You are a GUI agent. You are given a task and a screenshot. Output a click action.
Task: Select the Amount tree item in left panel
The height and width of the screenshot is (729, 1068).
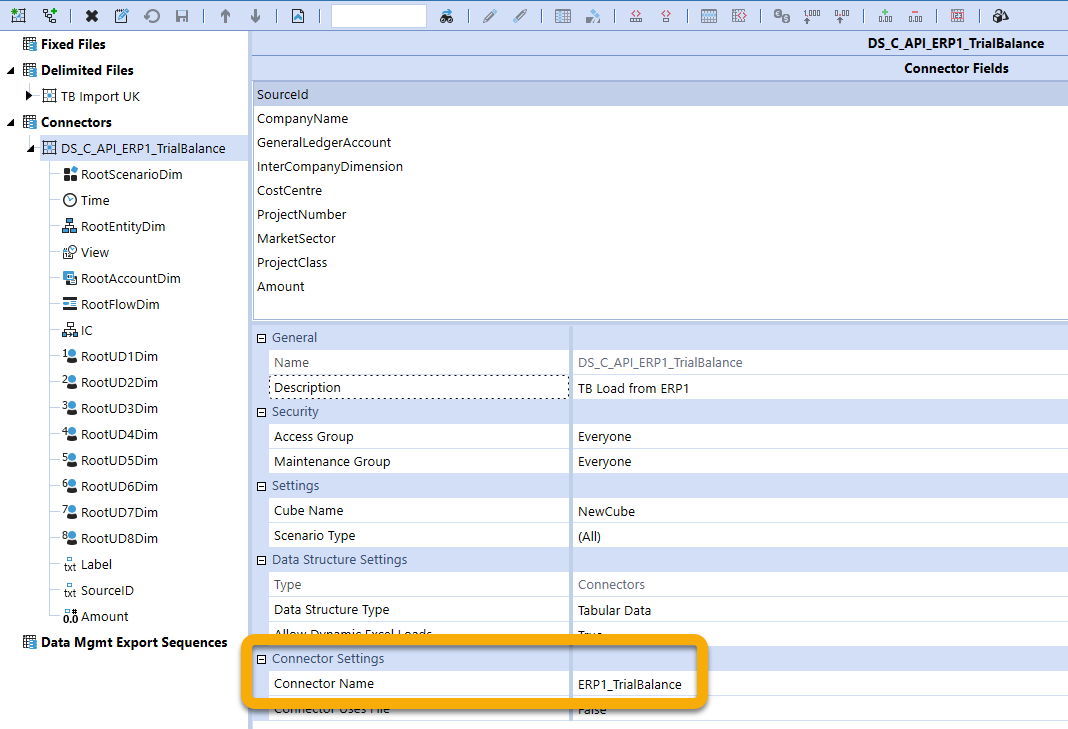(x=104, y=617)
